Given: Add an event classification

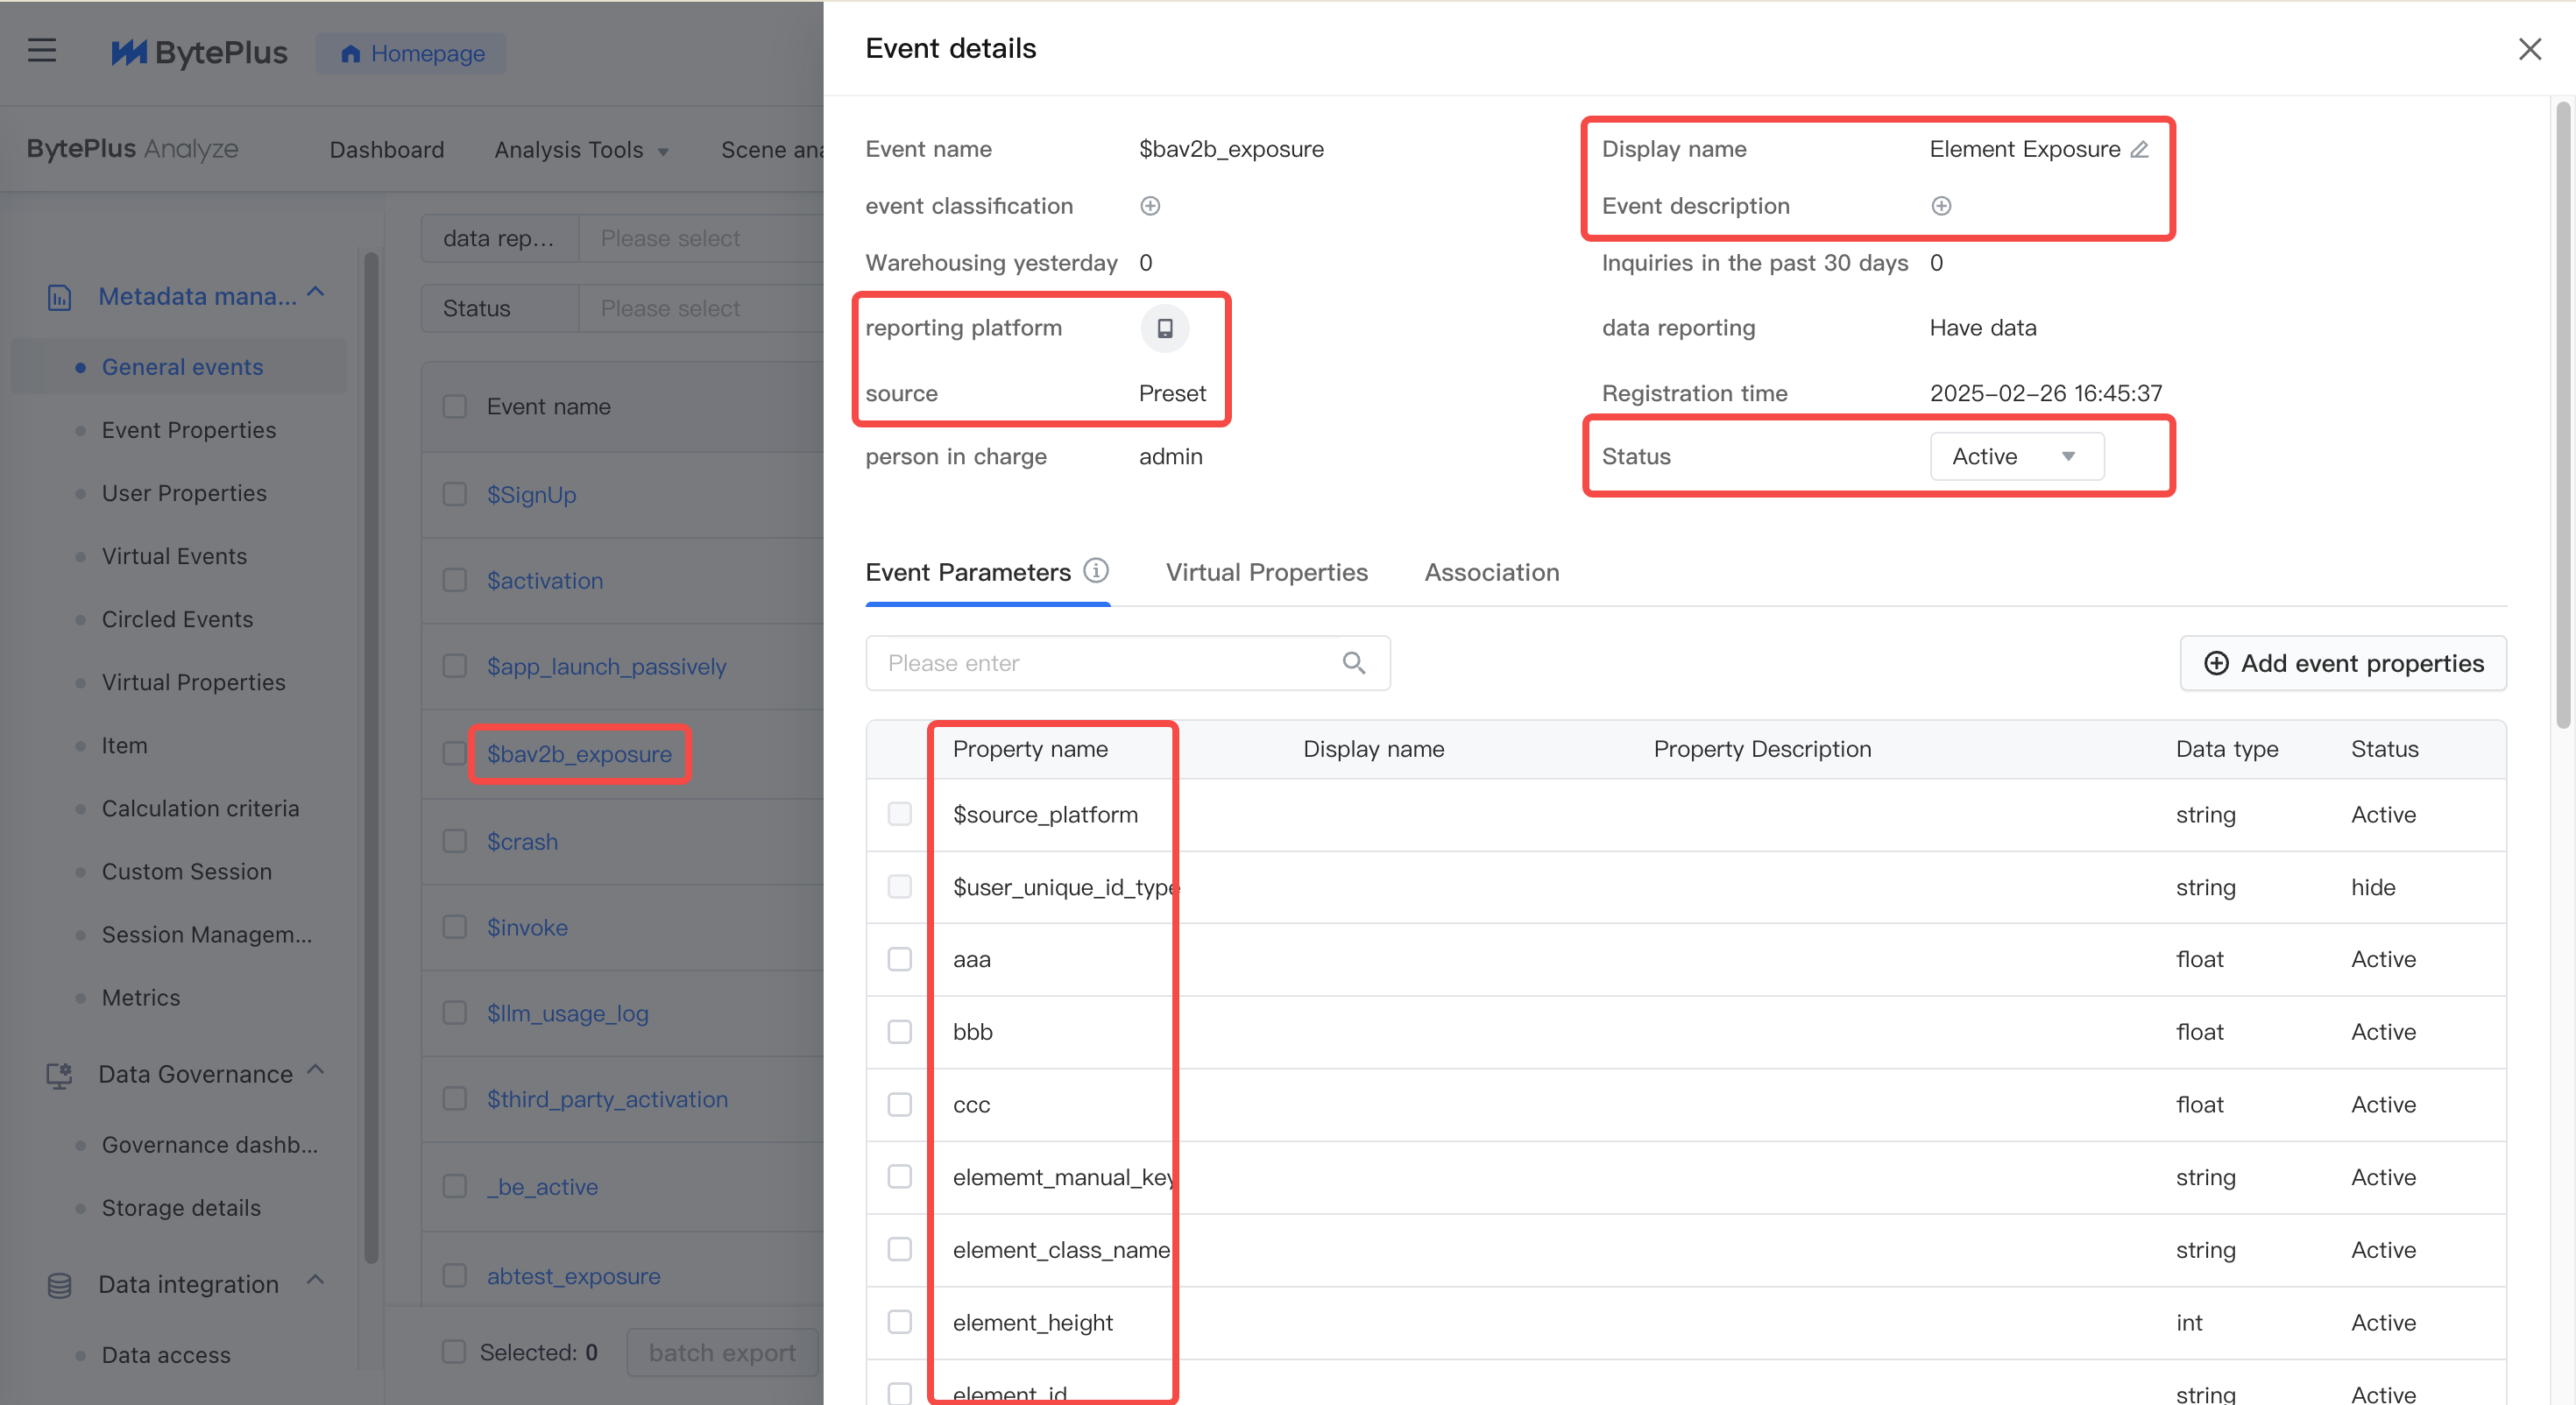Looking at the screenshot, I should pos(1150,206).
